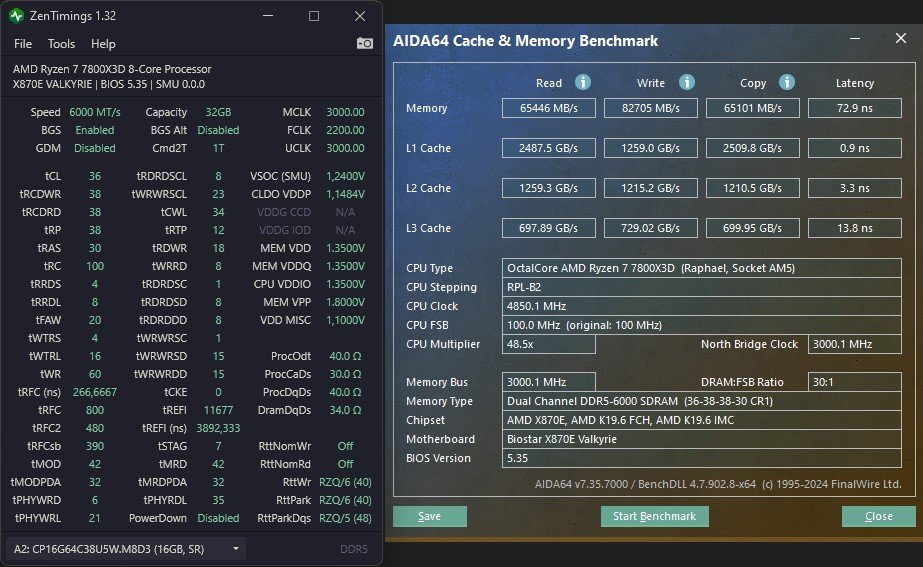
Task: Open the Help menu
Action: pos(103,44)
